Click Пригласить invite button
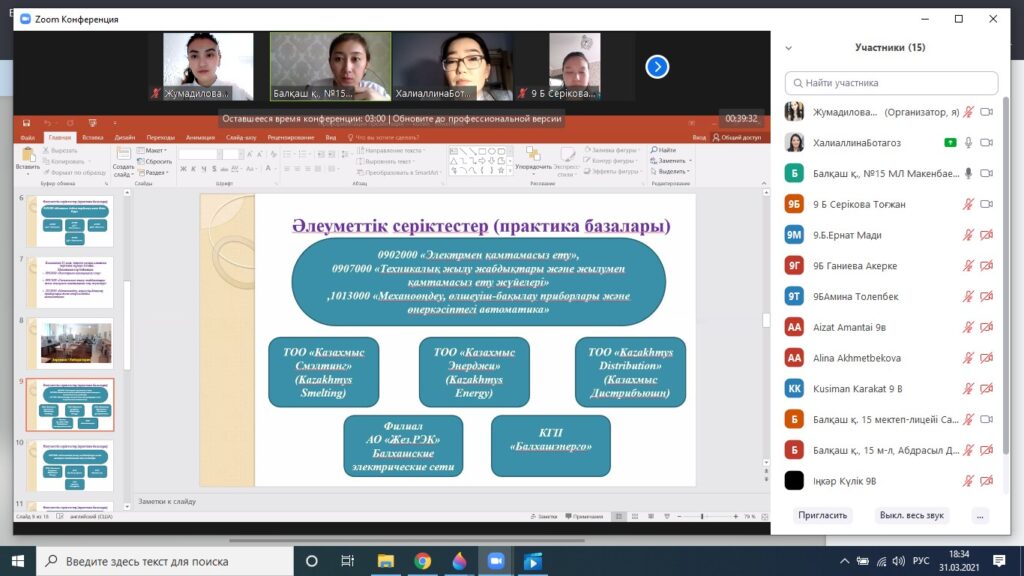 click(x=822, y=515)
